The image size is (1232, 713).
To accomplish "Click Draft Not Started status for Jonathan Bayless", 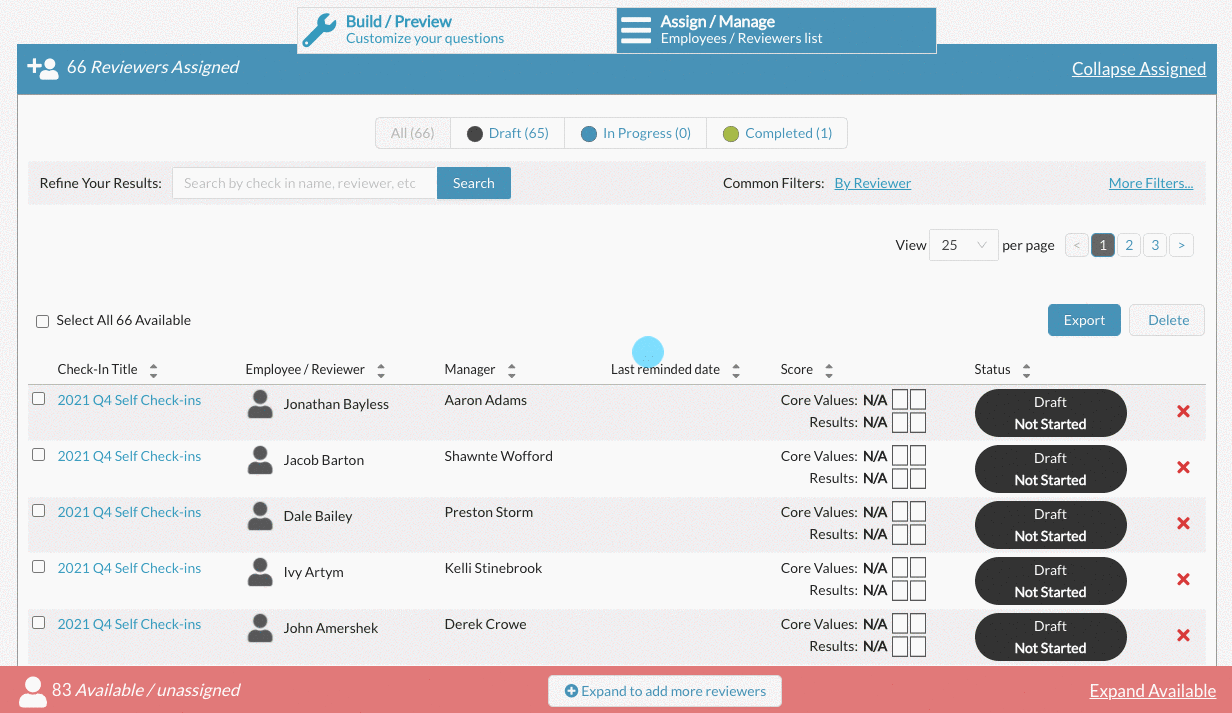I will [x=1051, y=413].
